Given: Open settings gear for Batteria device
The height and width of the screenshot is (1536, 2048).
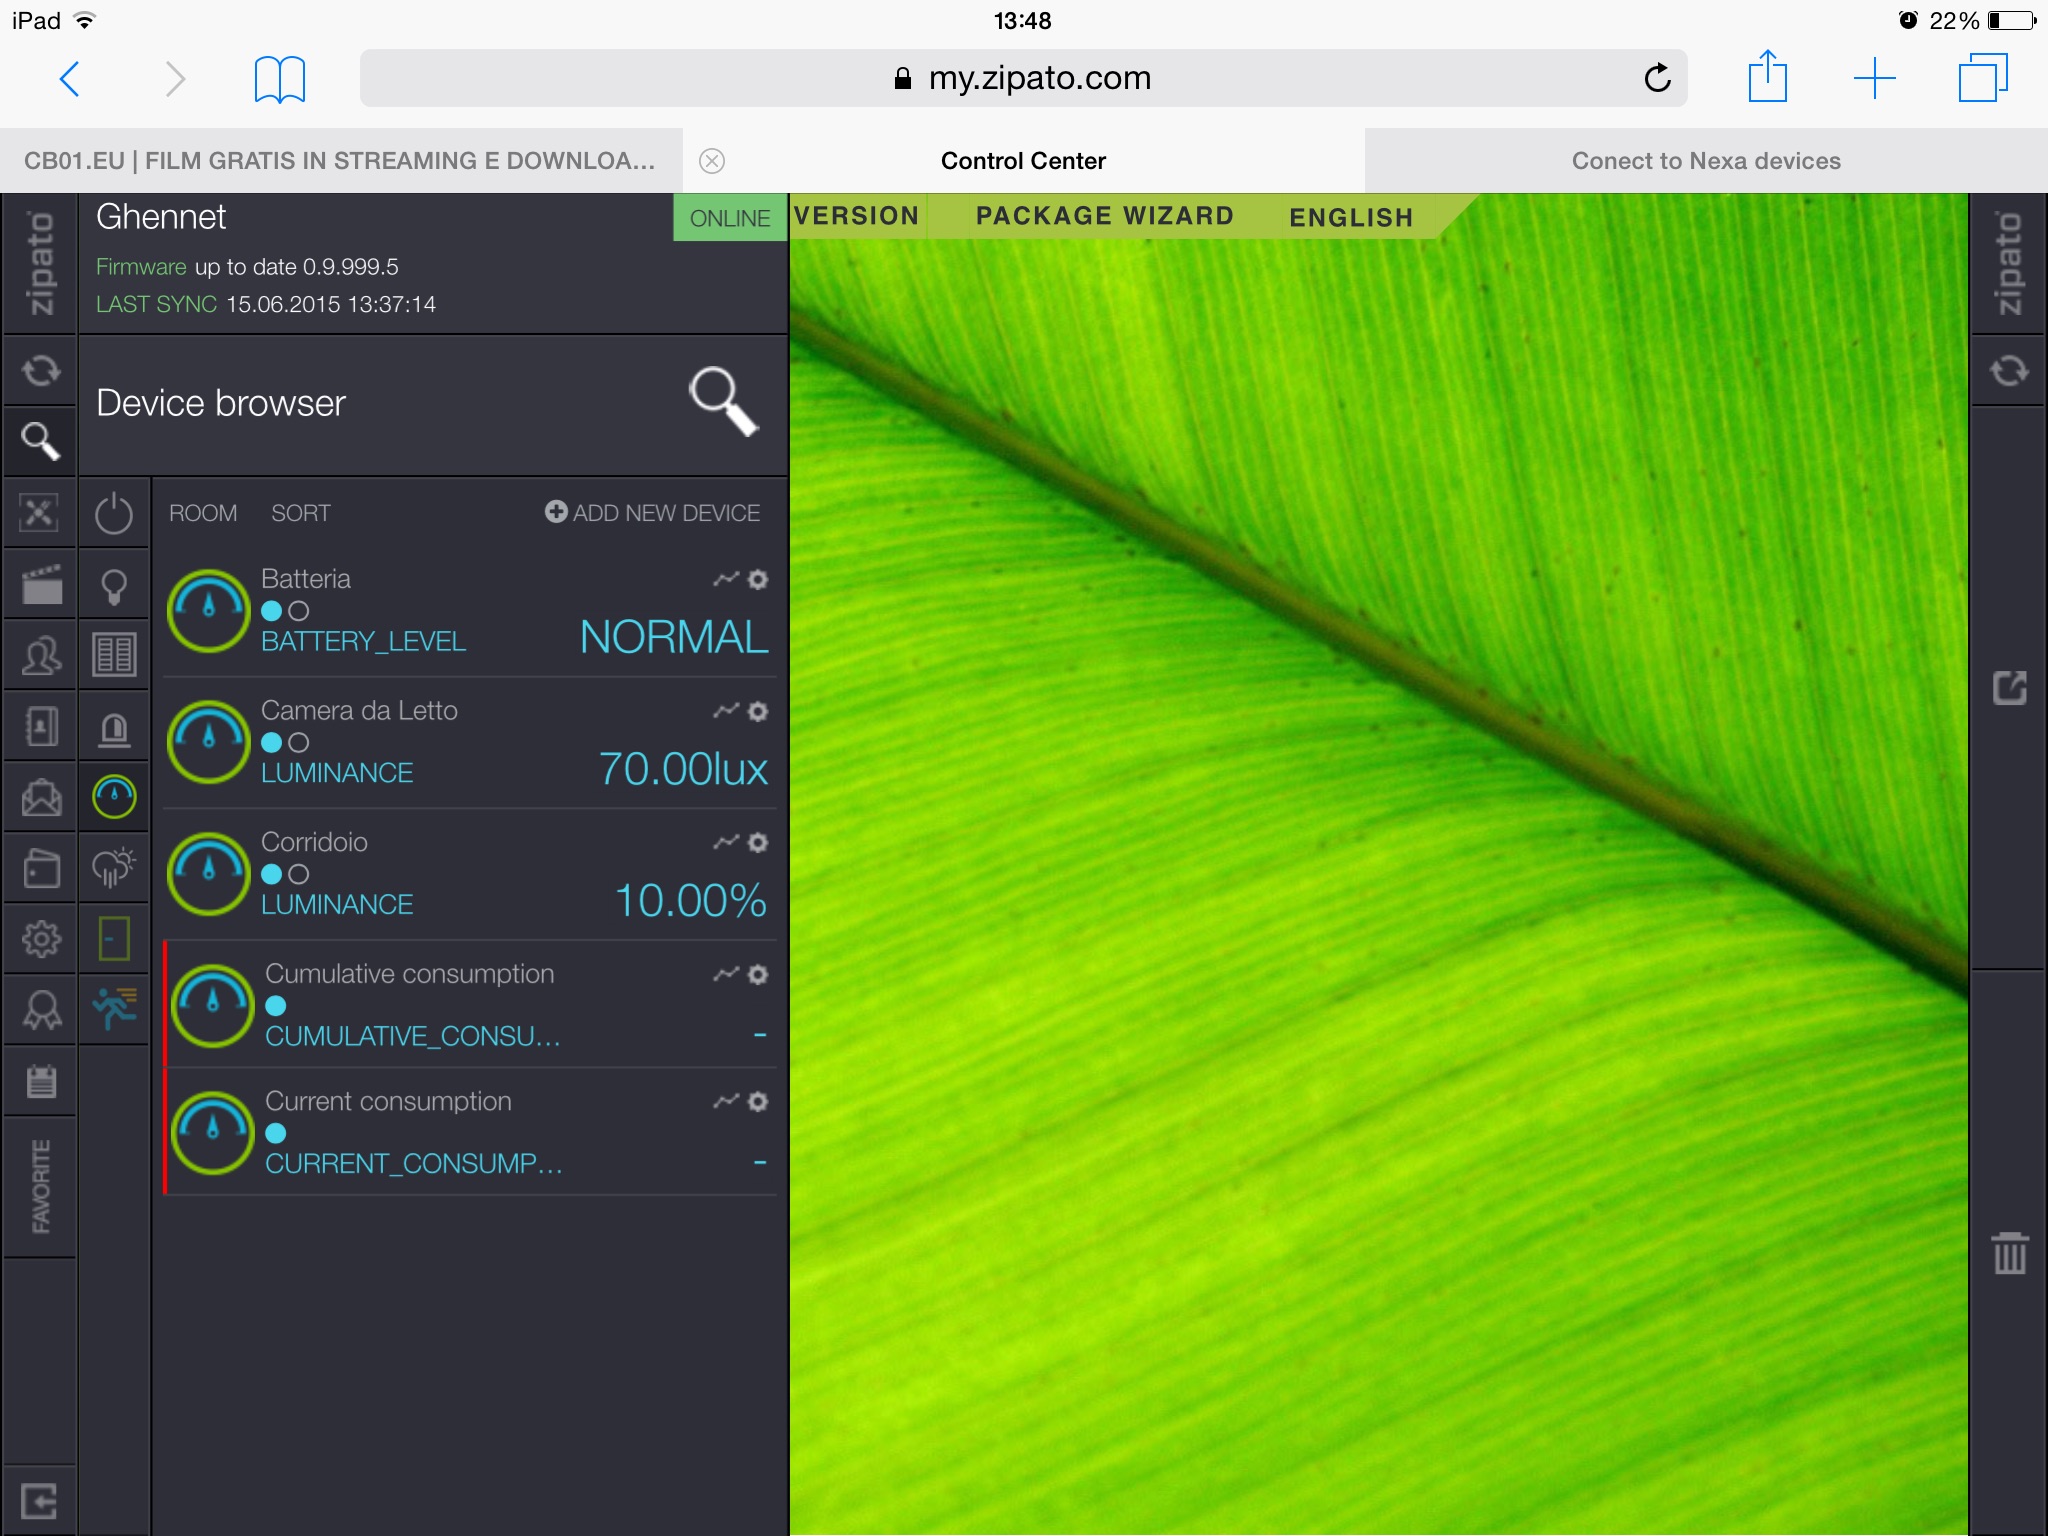Looking at the screenshot, I should [758, 579].
